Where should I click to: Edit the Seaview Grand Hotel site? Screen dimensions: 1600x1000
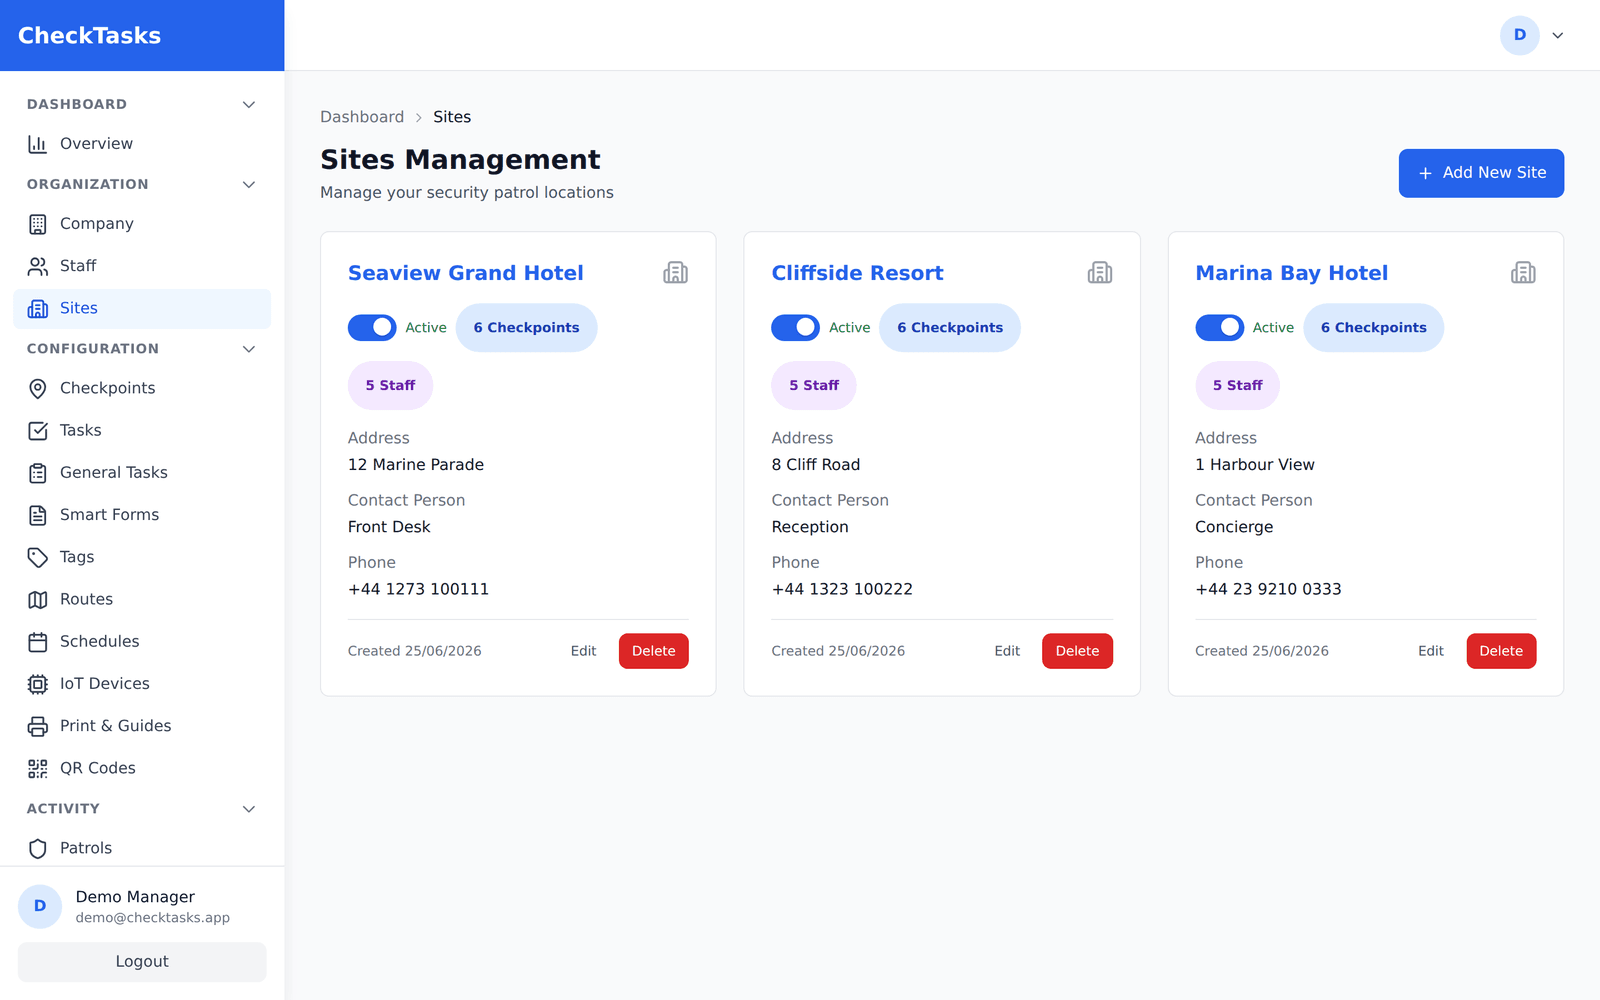pos(583,651)
